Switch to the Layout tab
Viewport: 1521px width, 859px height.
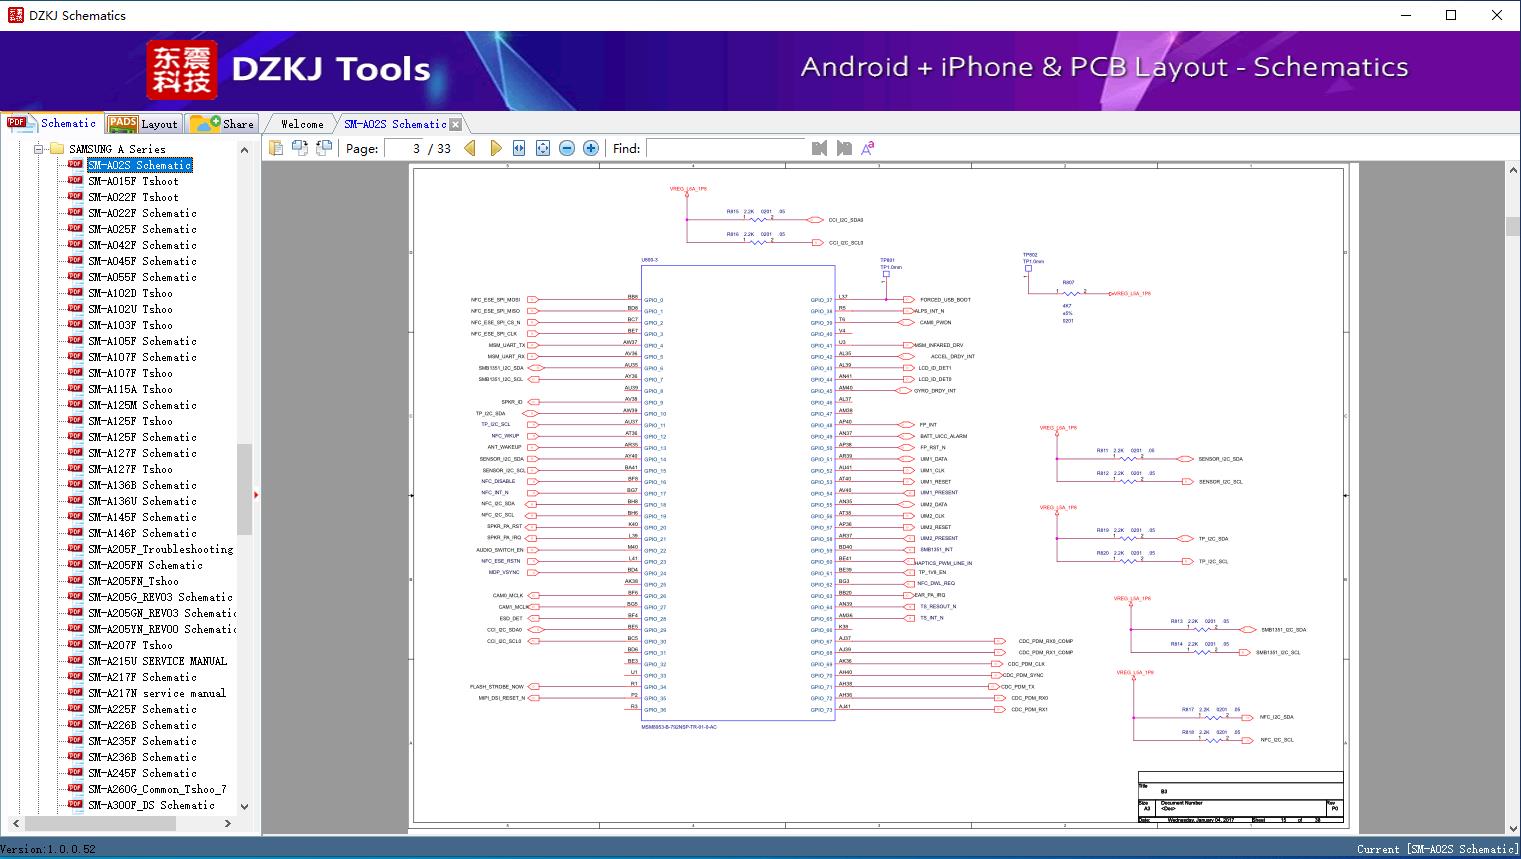(x=143, y=124)
